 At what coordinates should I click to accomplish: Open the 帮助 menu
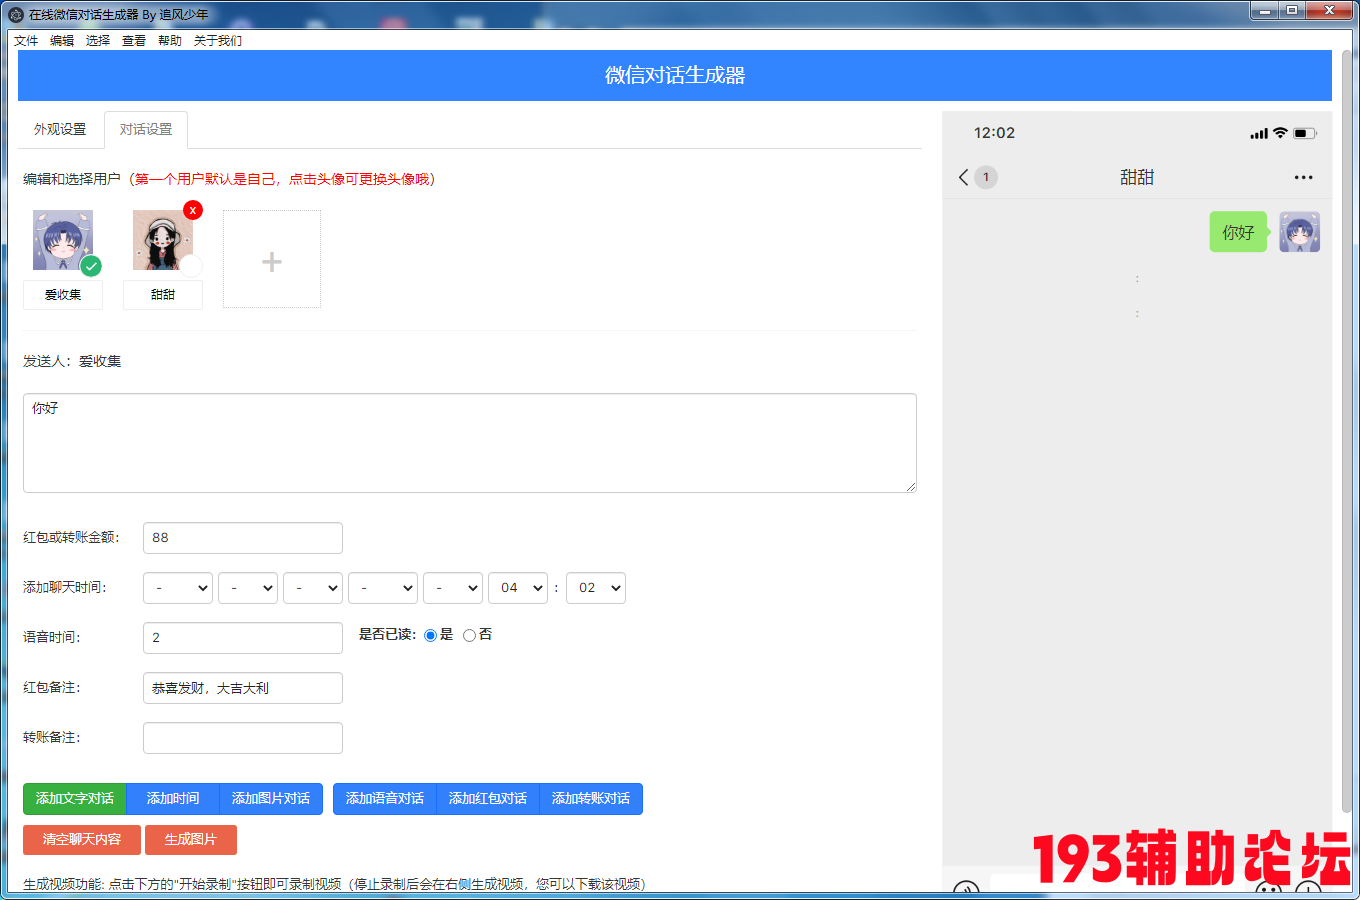click(170, 41)
